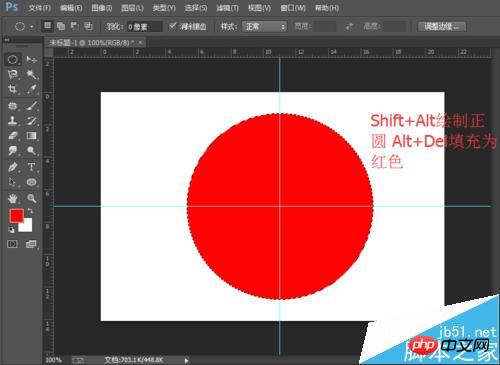500x365 pixels.
Task: Reset default foreground and background colors
Action: [12, 230]
